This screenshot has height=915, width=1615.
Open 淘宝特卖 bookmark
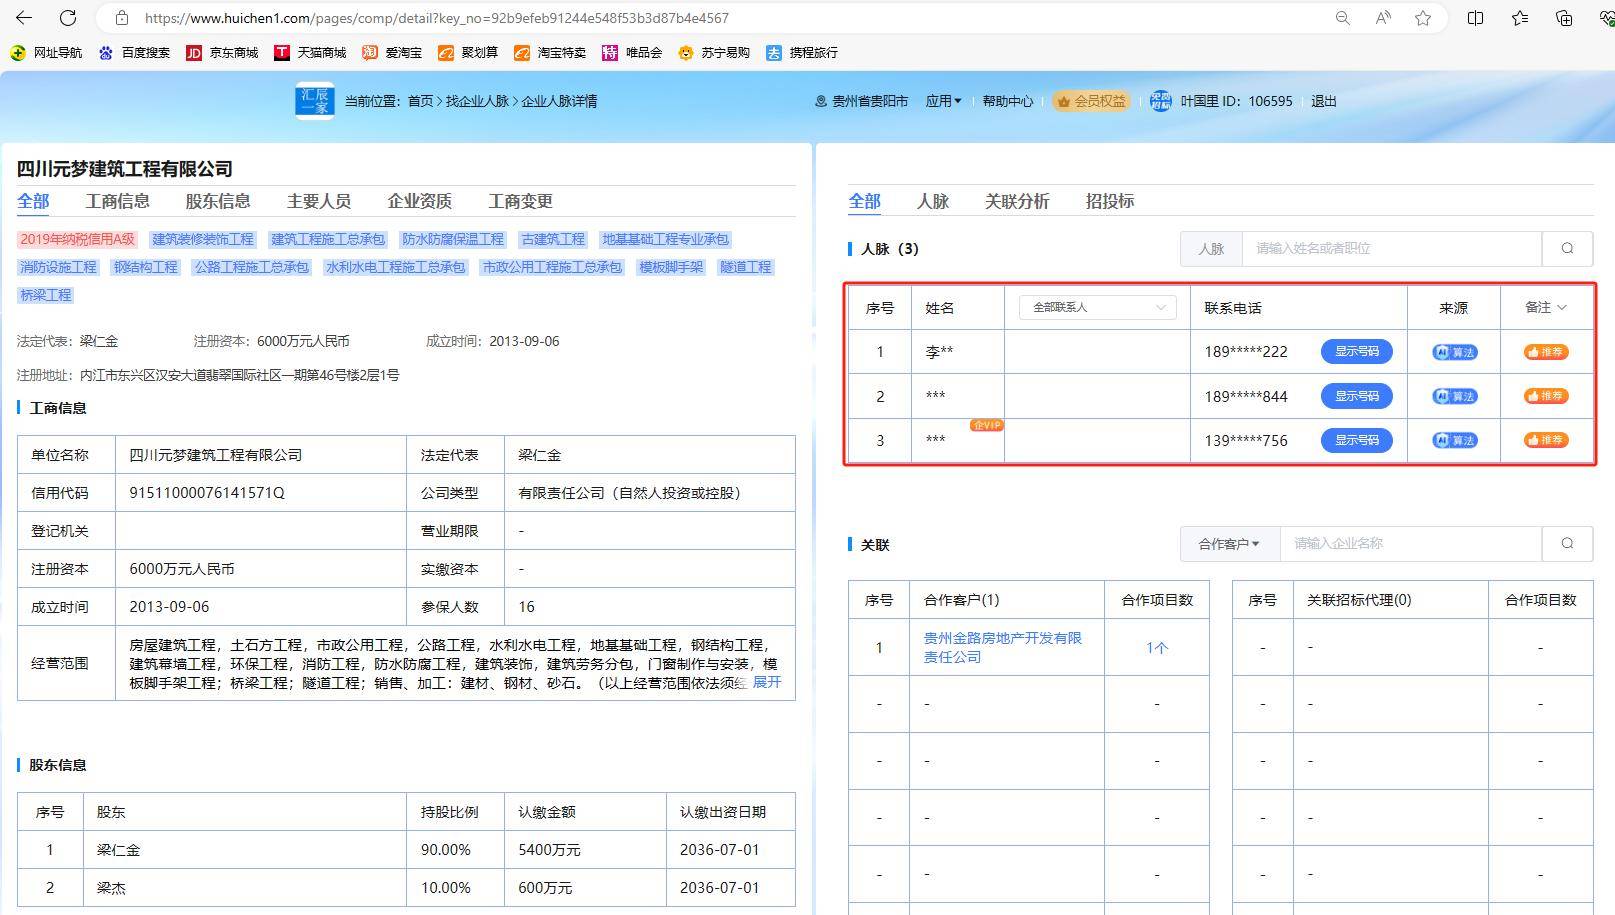point(550,53)
